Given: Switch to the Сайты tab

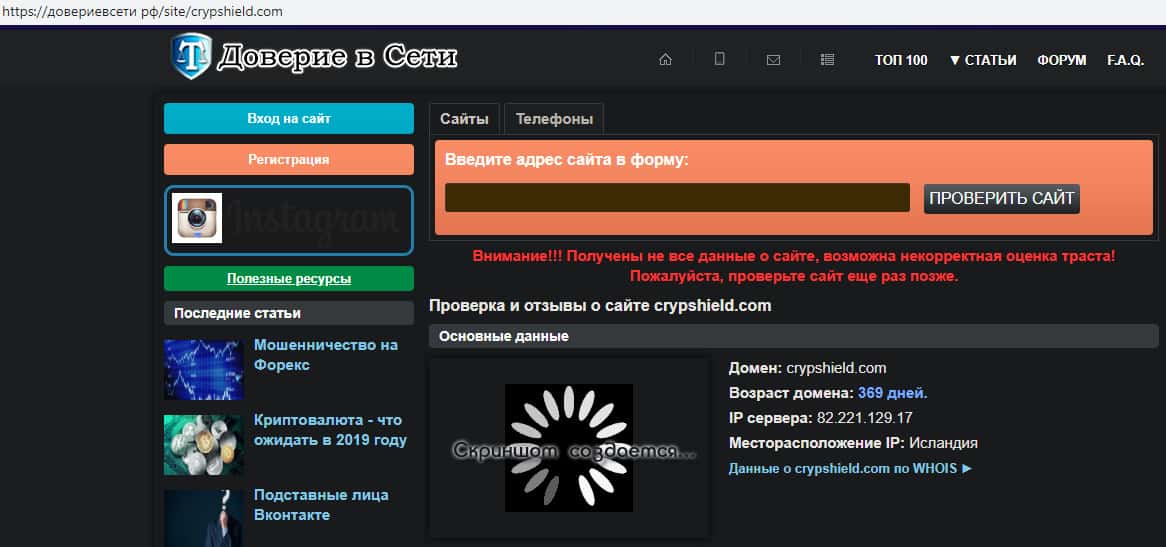Looking at the screenshot, I should pyautogui.click(x=464, y=119).
